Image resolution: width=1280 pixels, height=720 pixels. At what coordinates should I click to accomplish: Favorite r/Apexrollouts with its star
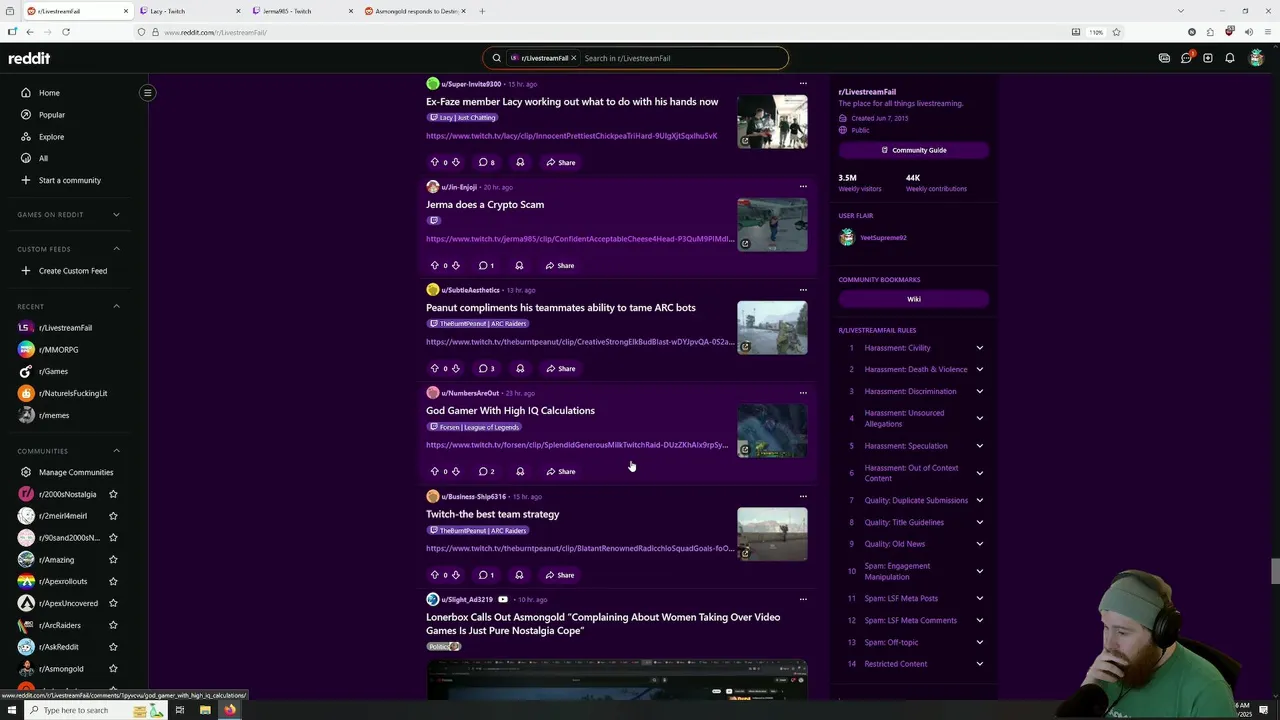[113, 581]
